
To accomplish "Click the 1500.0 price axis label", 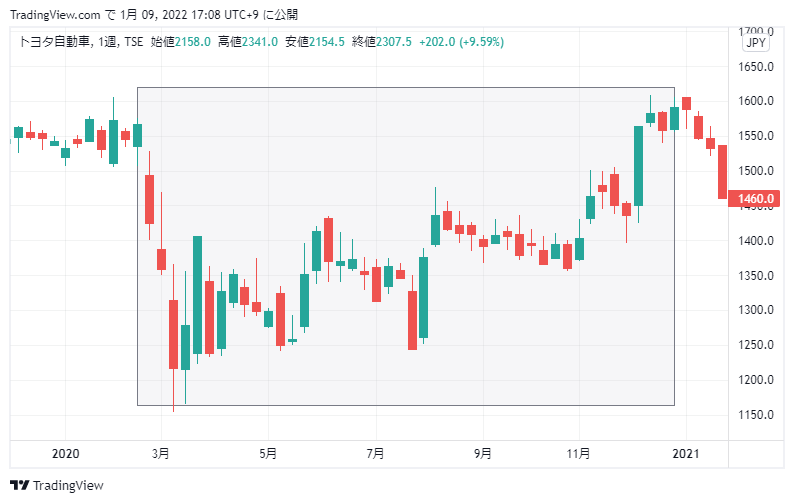I will (x=756, y=171).
